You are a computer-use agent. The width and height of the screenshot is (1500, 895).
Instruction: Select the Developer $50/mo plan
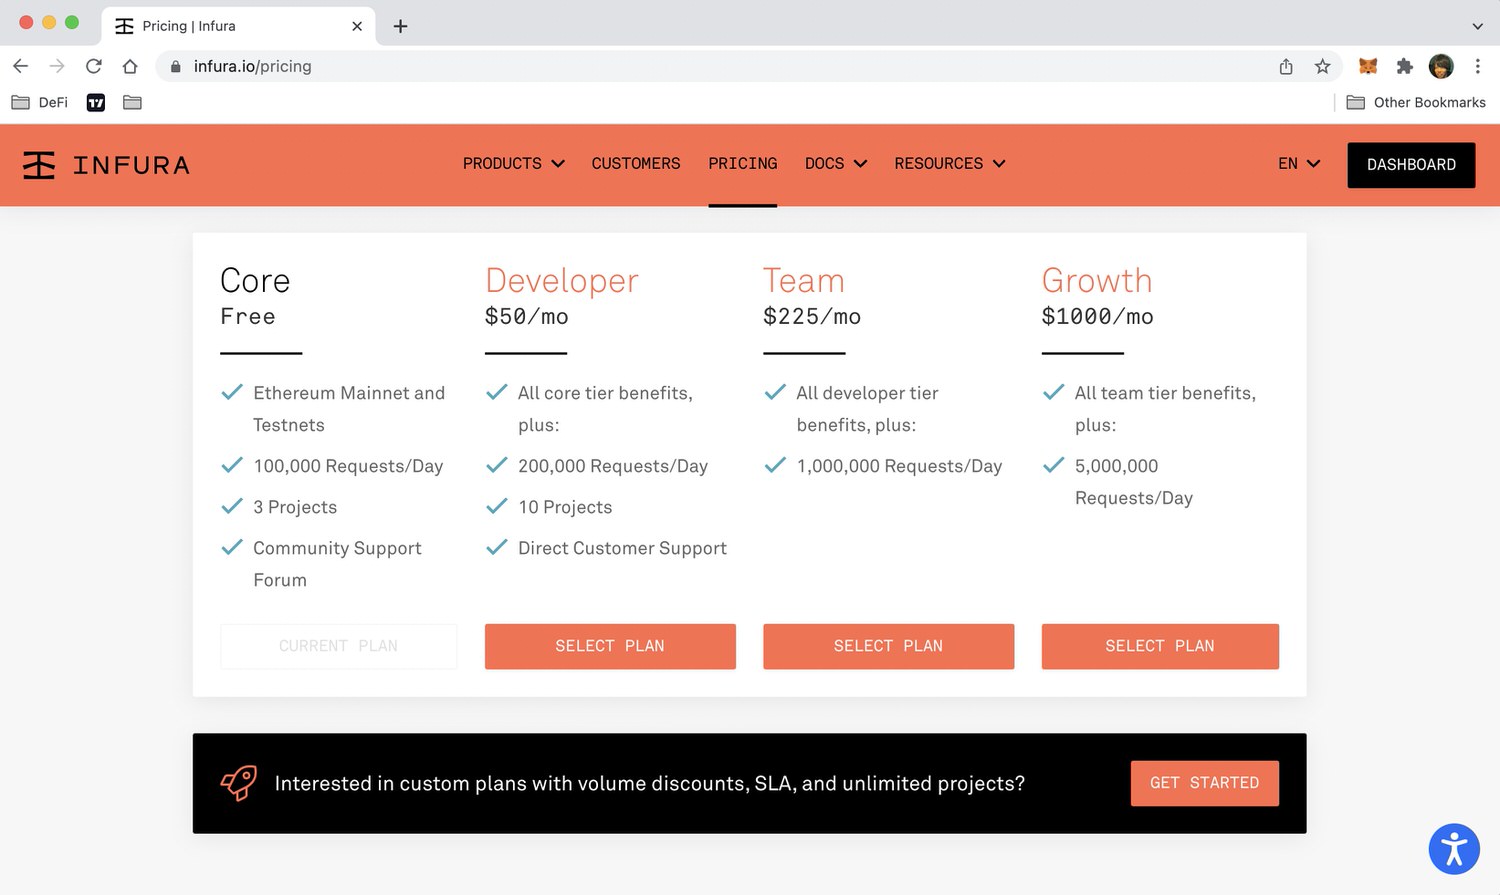coord(610,646)
